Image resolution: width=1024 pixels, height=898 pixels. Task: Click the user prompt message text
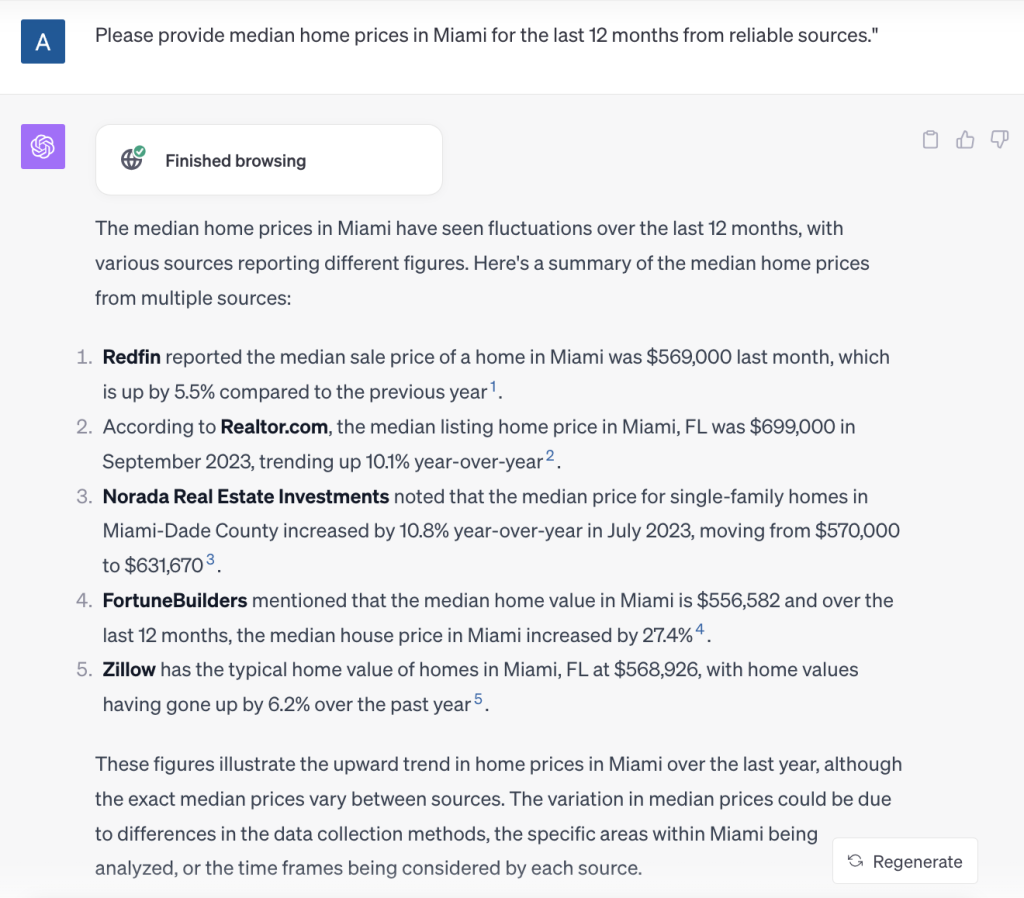pos(486,36)
